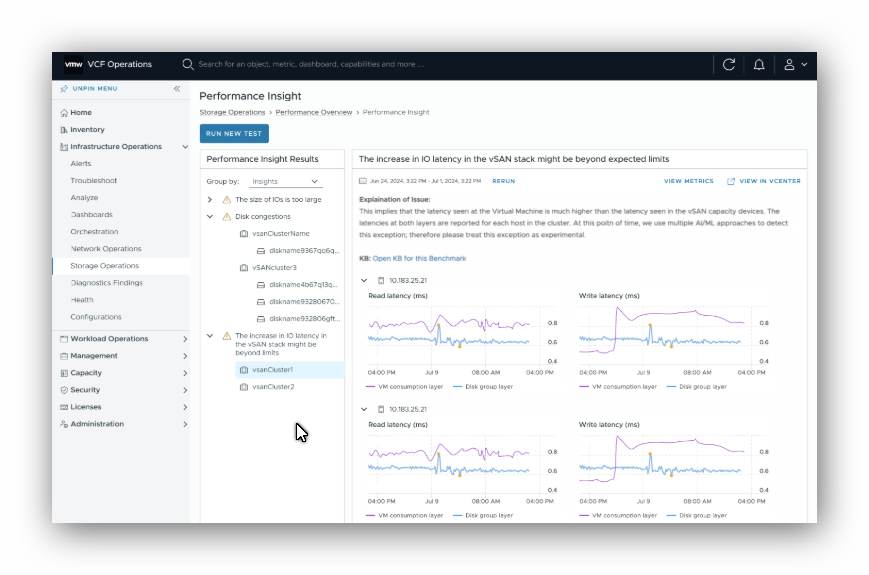Select Storage Operations in the sidebar
The image size is (869, 575).
pyautogui.click(x=105, y=266)
